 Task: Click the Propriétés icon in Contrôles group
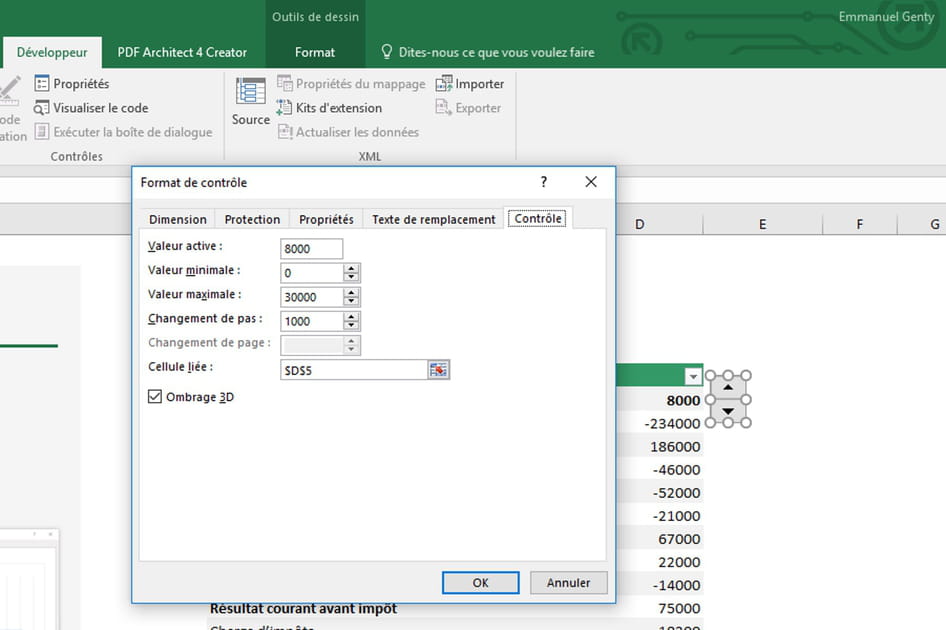click(x=42, y=84)
